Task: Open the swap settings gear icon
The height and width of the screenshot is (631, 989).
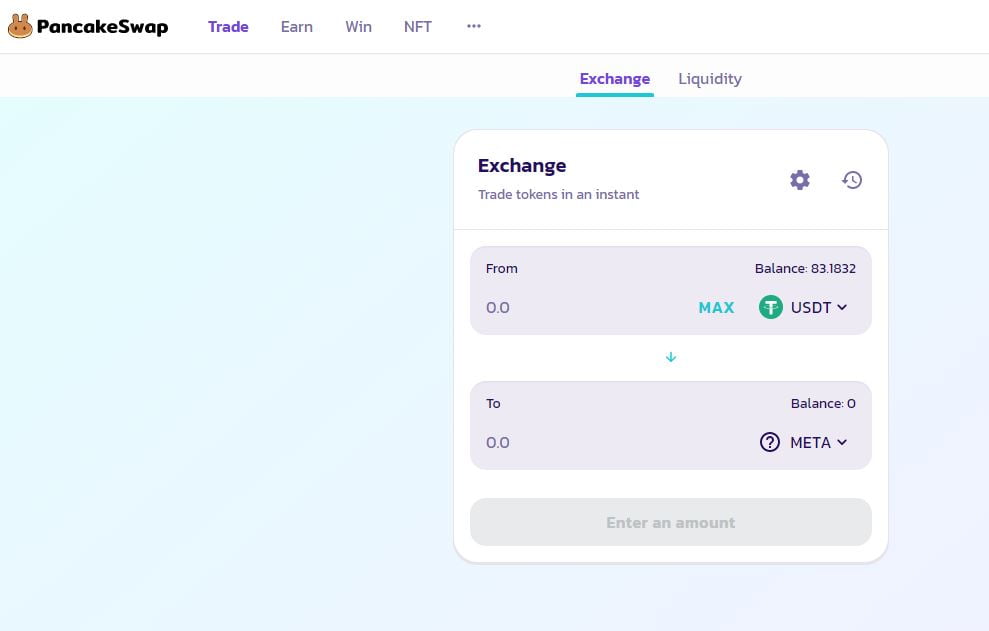Action: (800, 180)
